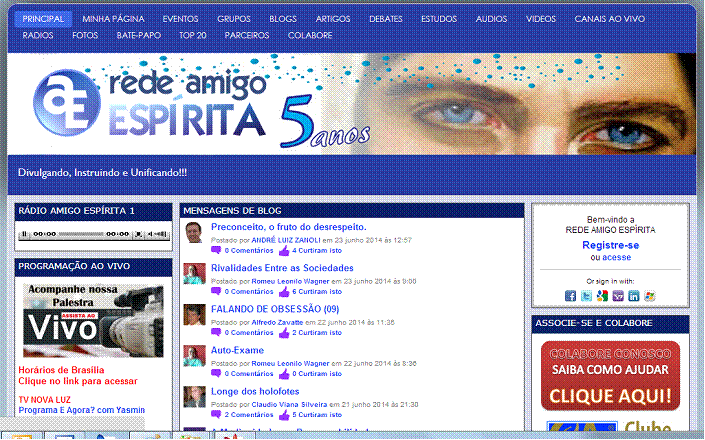Open the EVENTOS menu item
Screen dimensions: 705x440
point(180,19)
